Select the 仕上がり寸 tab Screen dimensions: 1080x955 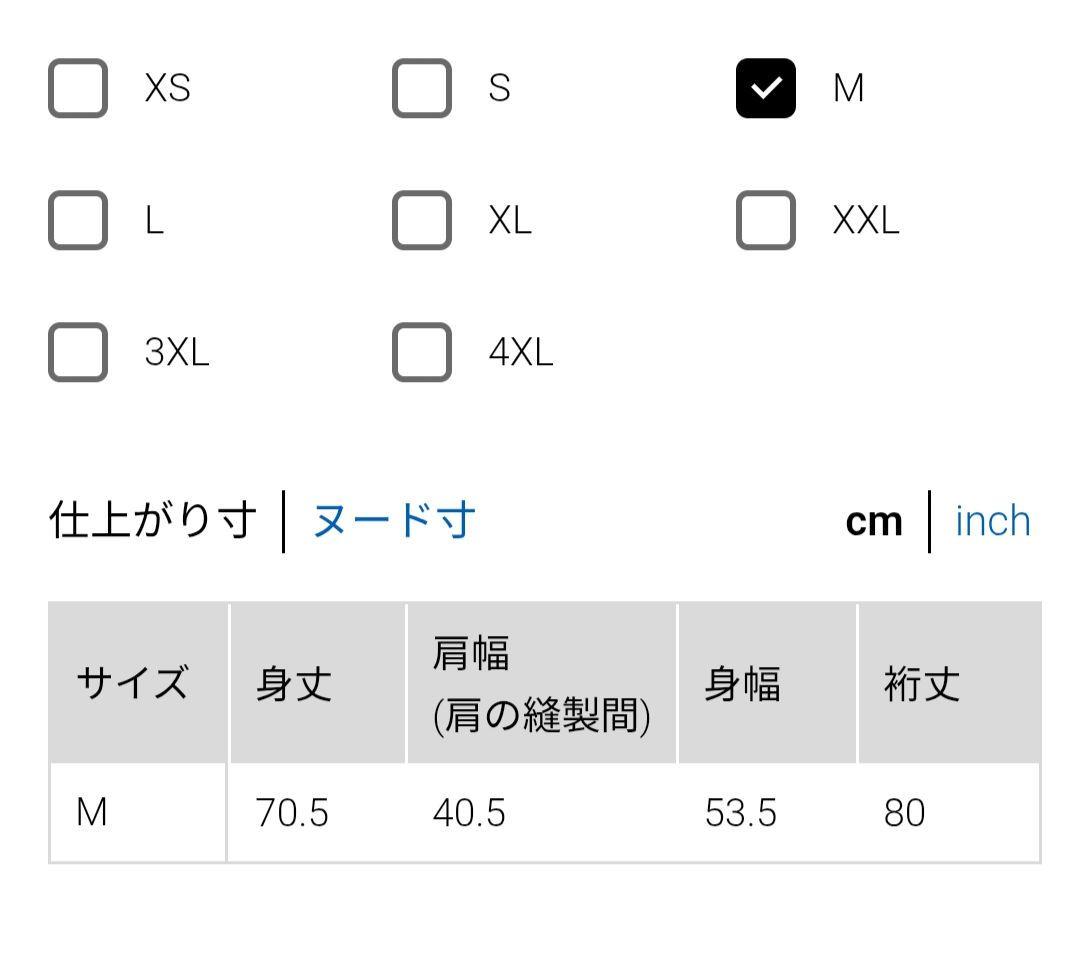click(x=153, y=520)
